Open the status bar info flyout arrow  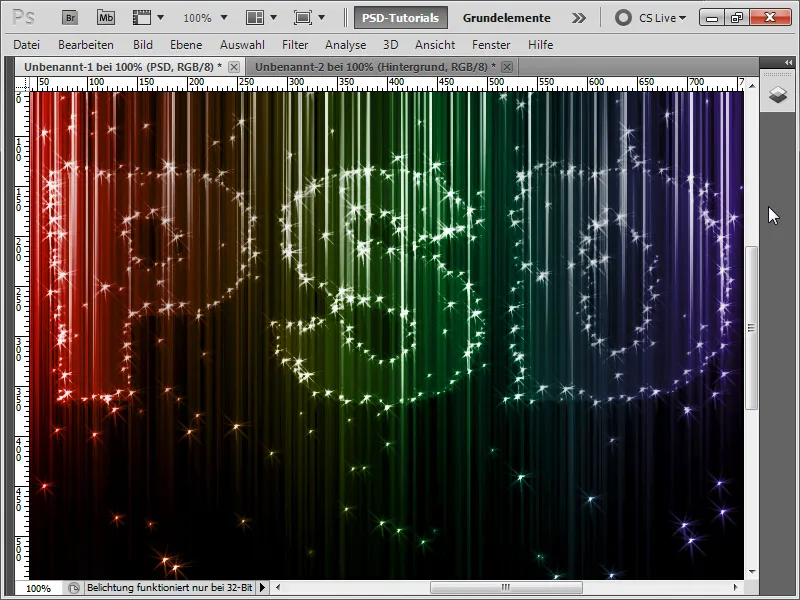[x=262, y=588]
